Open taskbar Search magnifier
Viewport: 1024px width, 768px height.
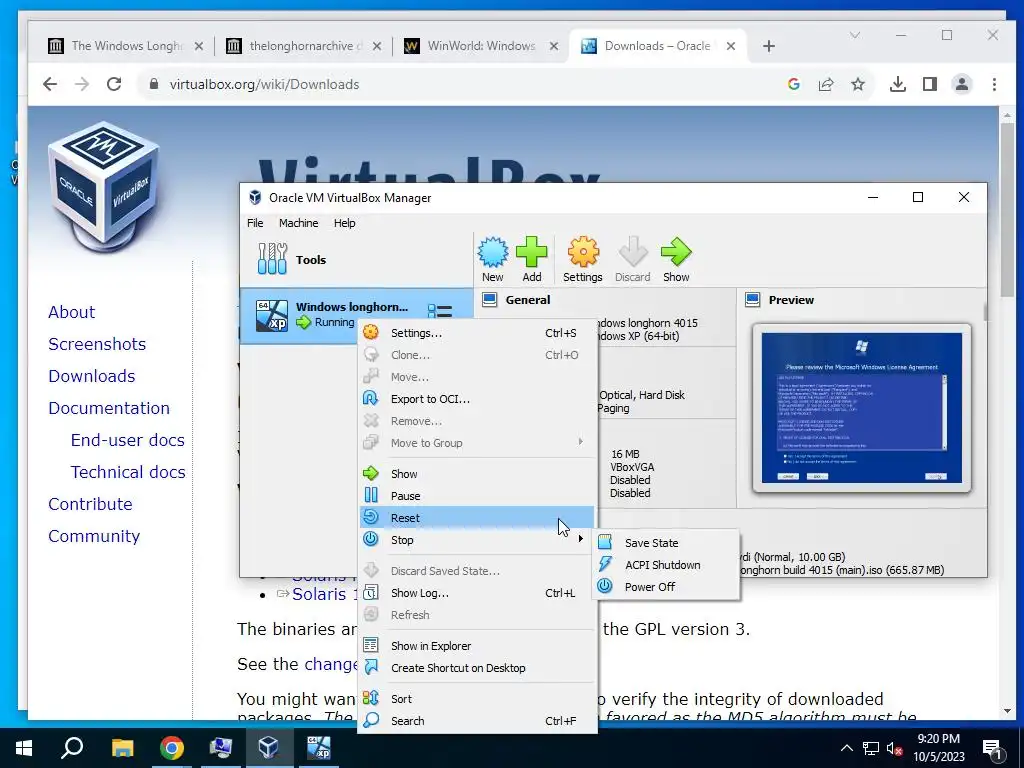tap(72, 748)
